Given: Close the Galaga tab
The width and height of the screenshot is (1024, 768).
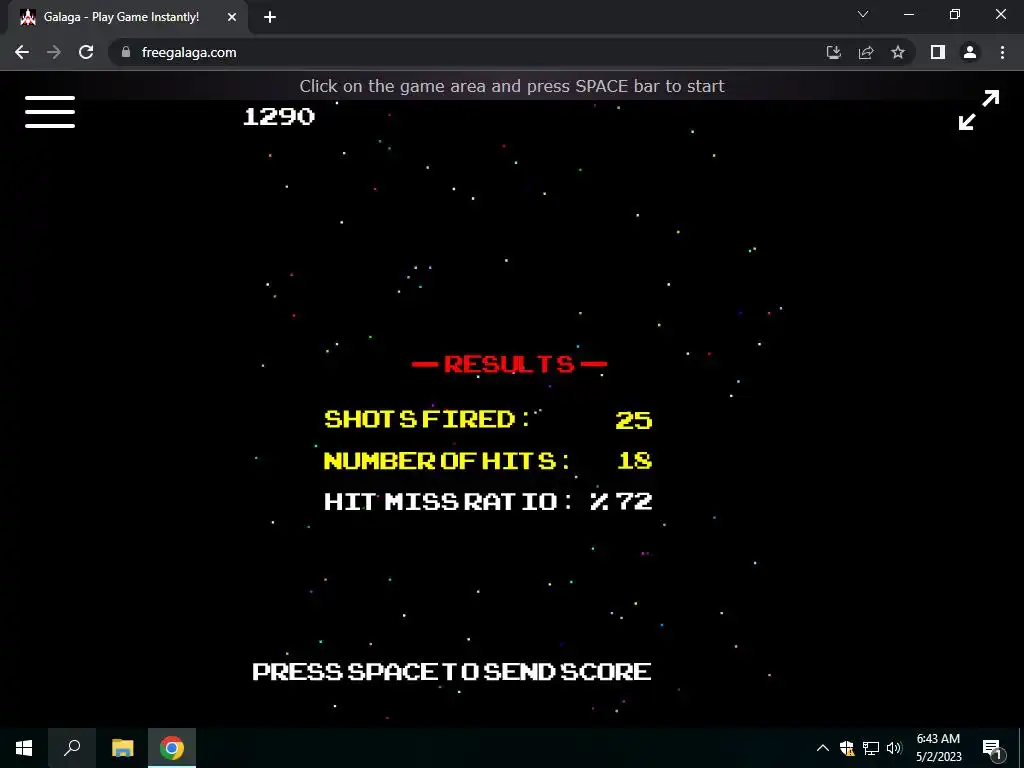Looking at the screenshot, I should pos(232,17).
